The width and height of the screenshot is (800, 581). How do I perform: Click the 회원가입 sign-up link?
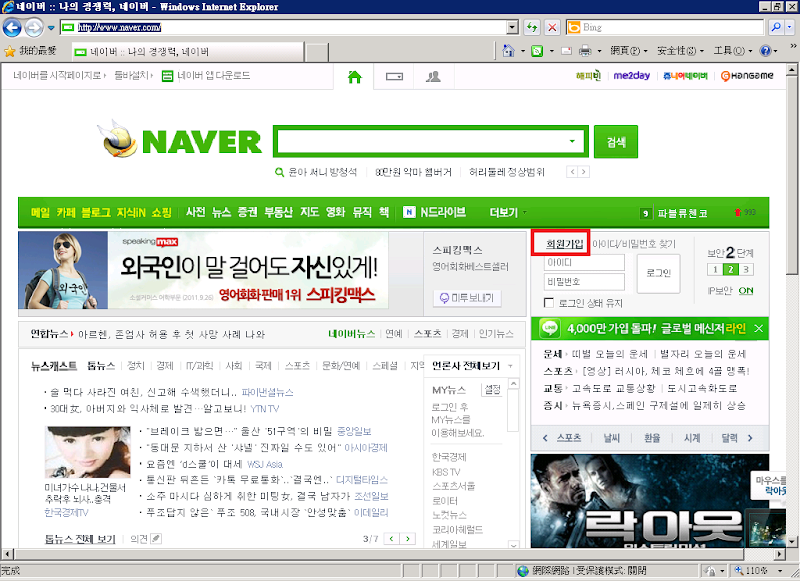click(x=564, y=244)
